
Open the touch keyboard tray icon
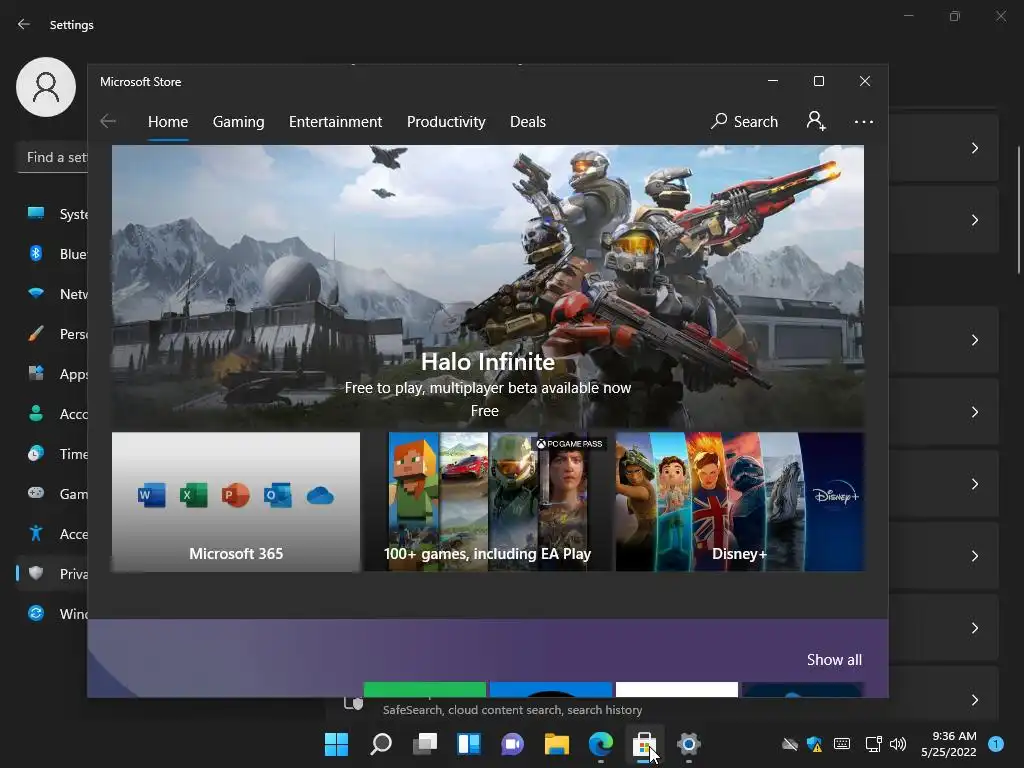pyautogui.click(x=842, y=744)
